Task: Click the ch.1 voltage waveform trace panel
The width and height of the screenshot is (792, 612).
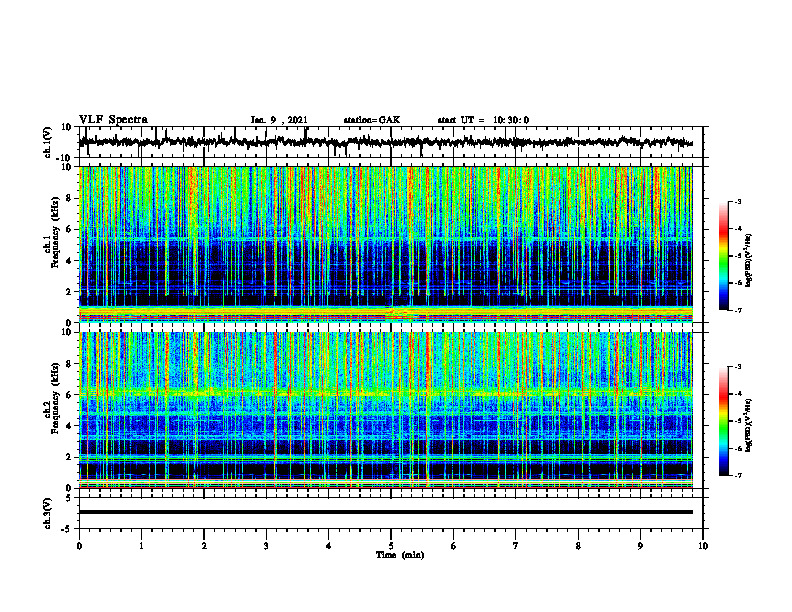Action: tap(391, 142)
